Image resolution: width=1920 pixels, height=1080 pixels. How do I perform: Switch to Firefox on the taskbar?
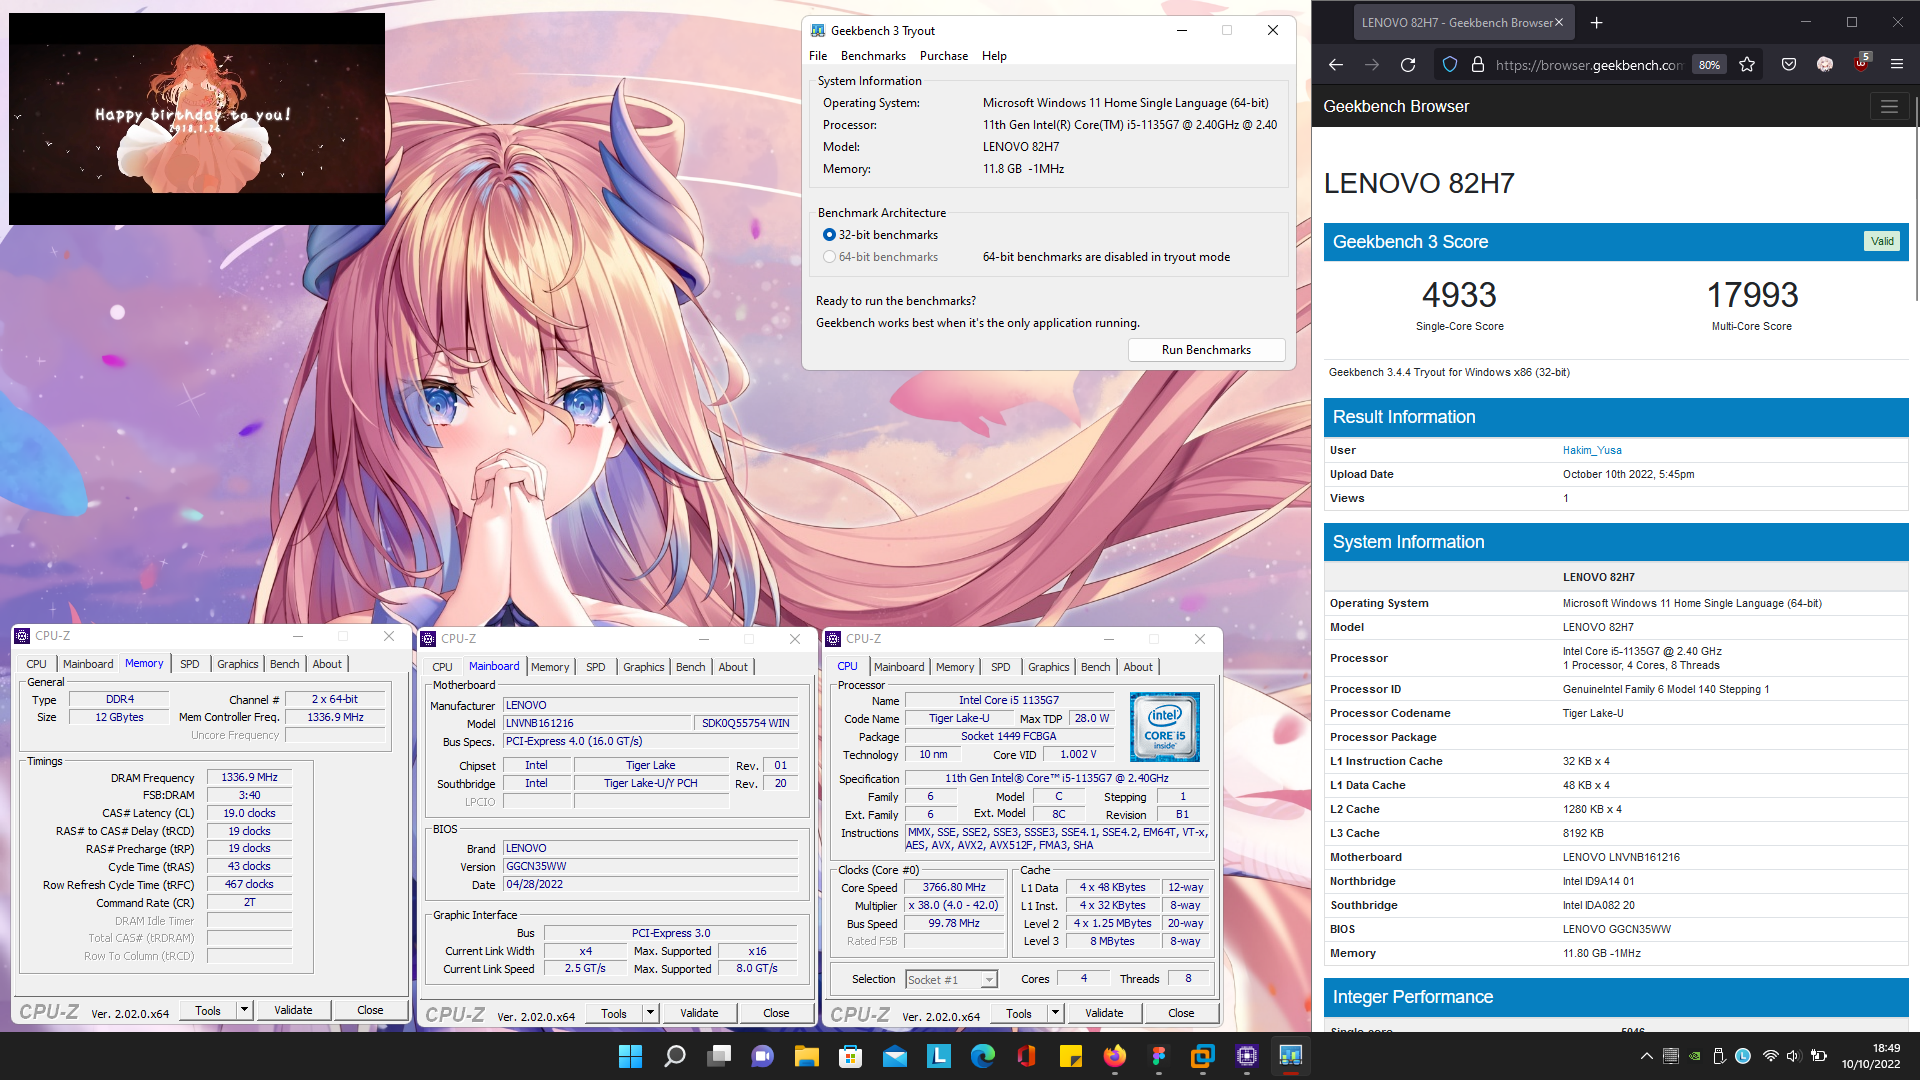tap(1115, 1056)
